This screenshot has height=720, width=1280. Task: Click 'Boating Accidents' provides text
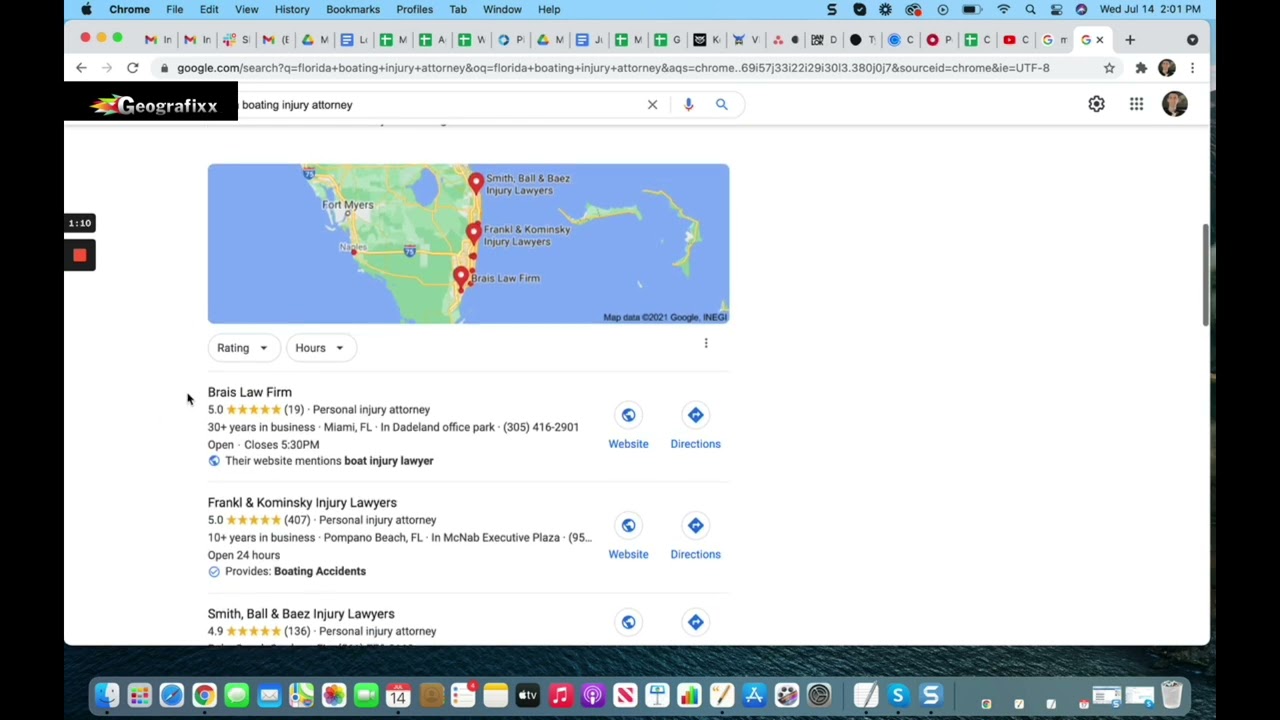(320, 571)
